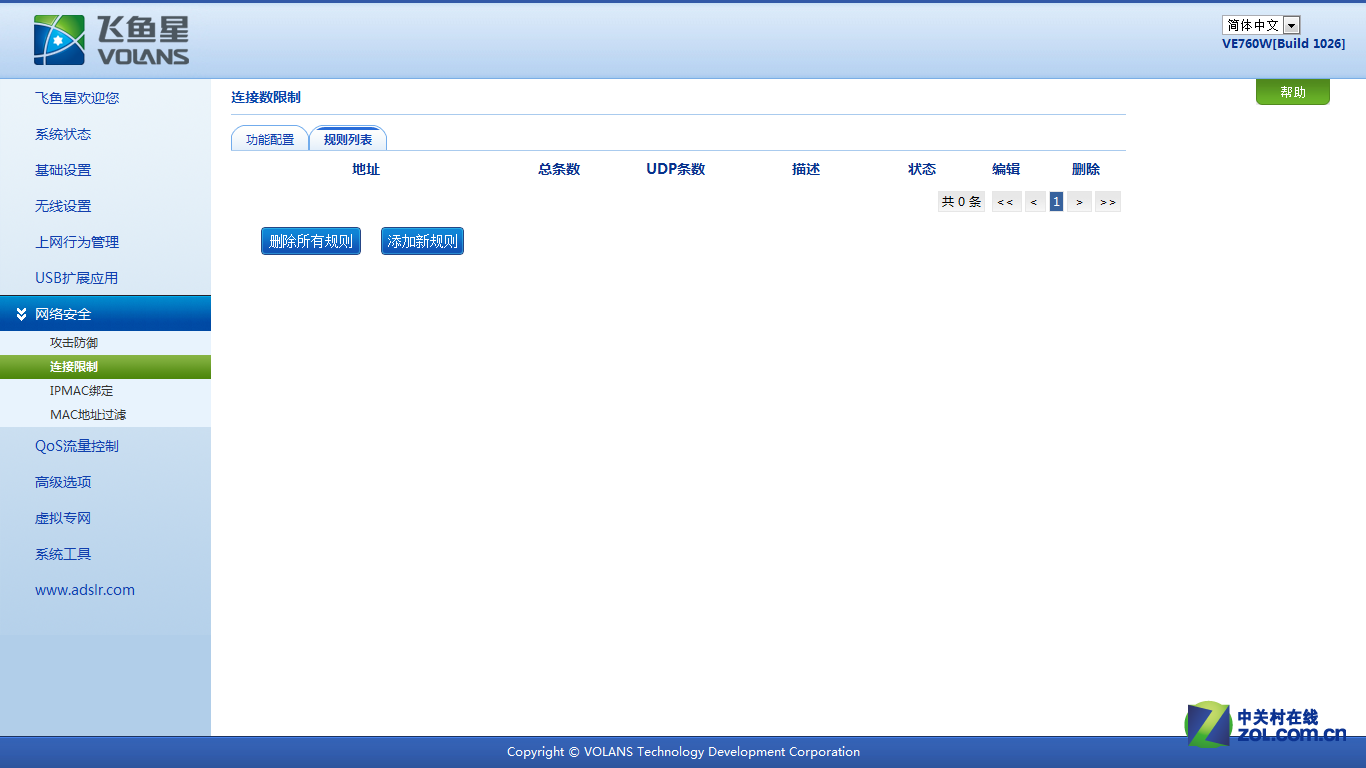Go to last page with >> button
Image resolution: width=1366 pixels, height=768 pixels.
pyautogui.click(x=1108, y=202)
